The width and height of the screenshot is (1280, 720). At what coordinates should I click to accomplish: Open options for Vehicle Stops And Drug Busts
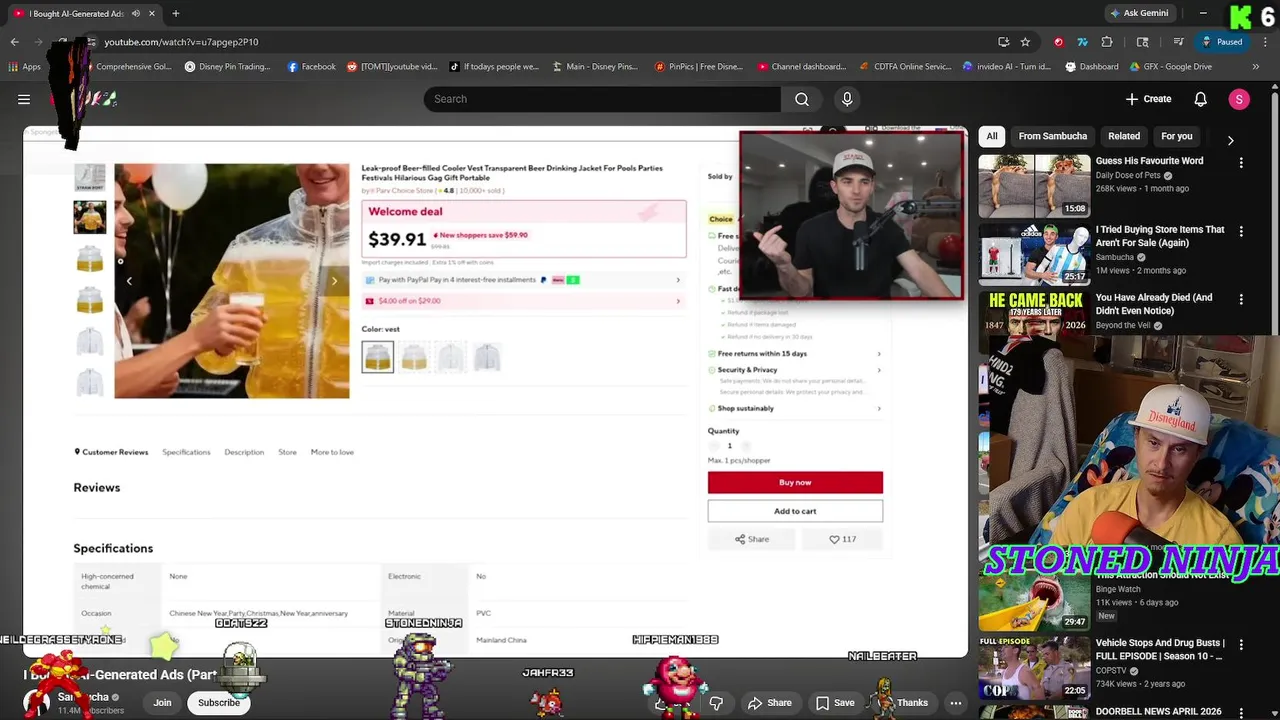pyautogui.click(x=1241, y=645)
